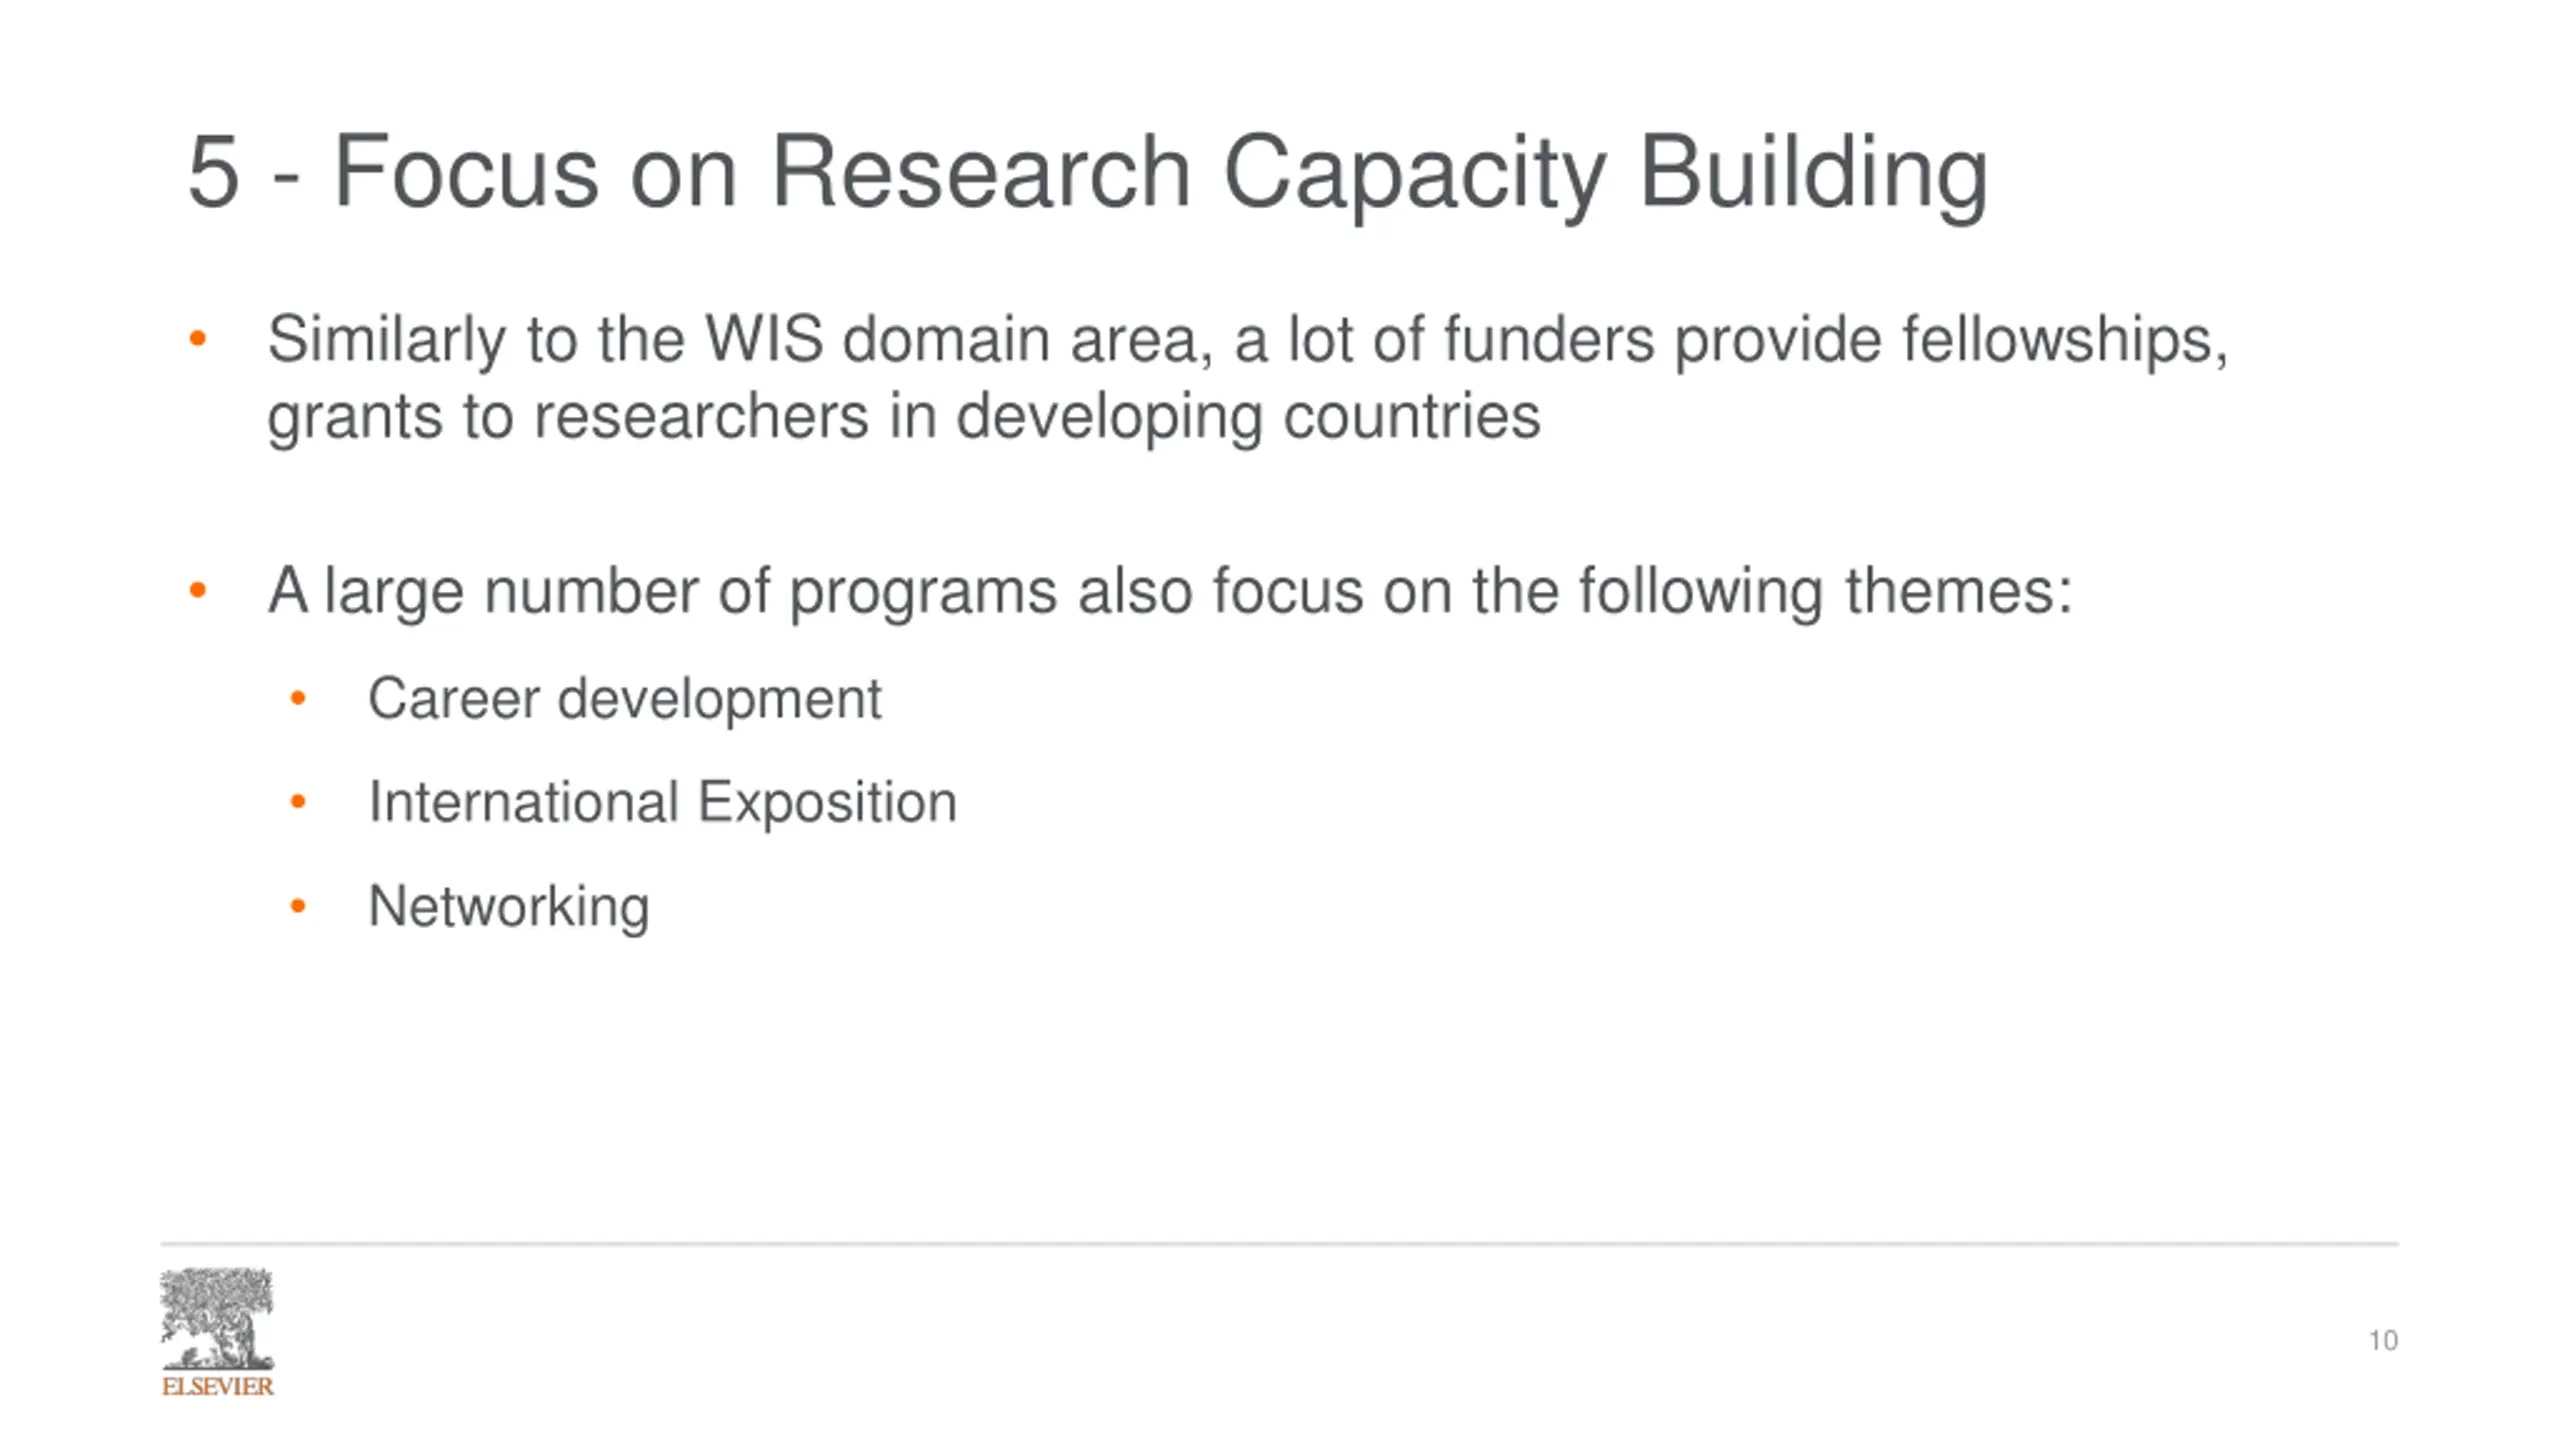Click the slide number 10

tap(2383, 1340)
